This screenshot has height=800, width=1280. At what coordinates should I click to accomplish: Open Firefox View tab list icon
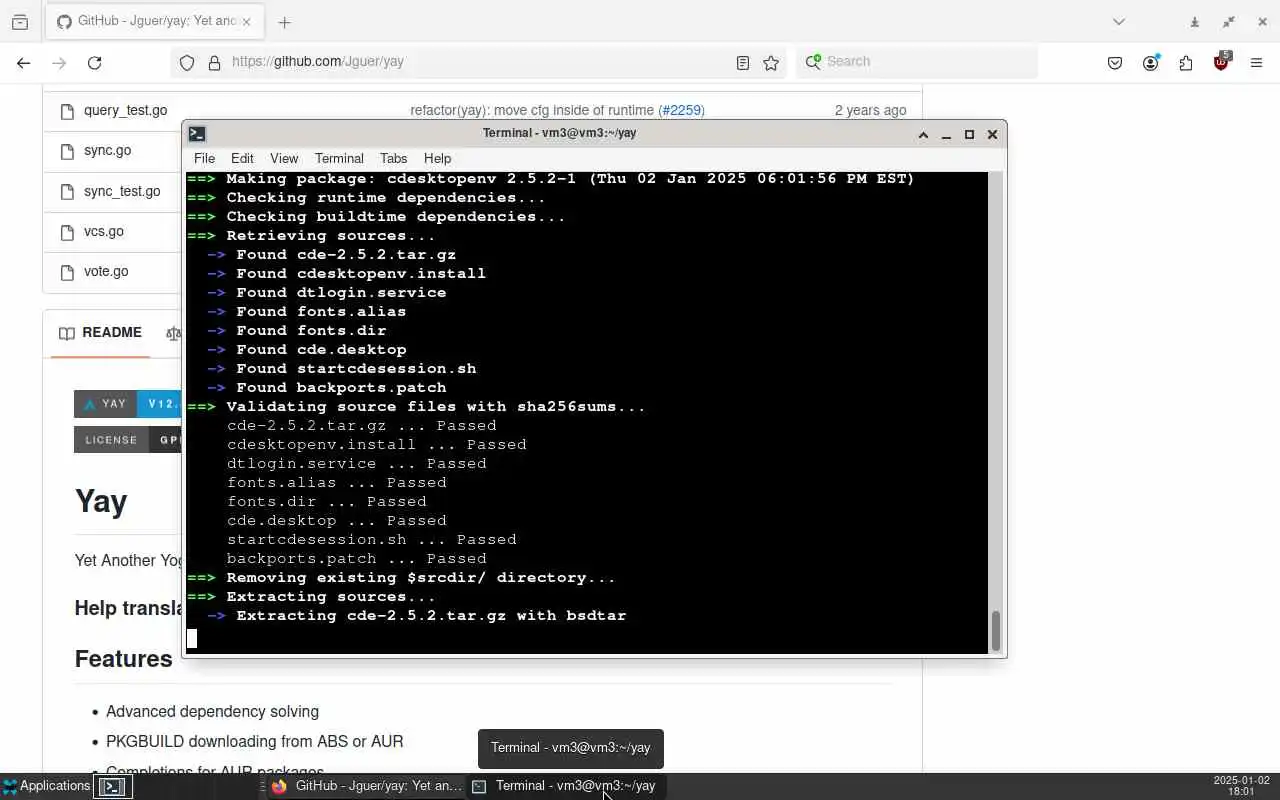click(x=20, y=21)
